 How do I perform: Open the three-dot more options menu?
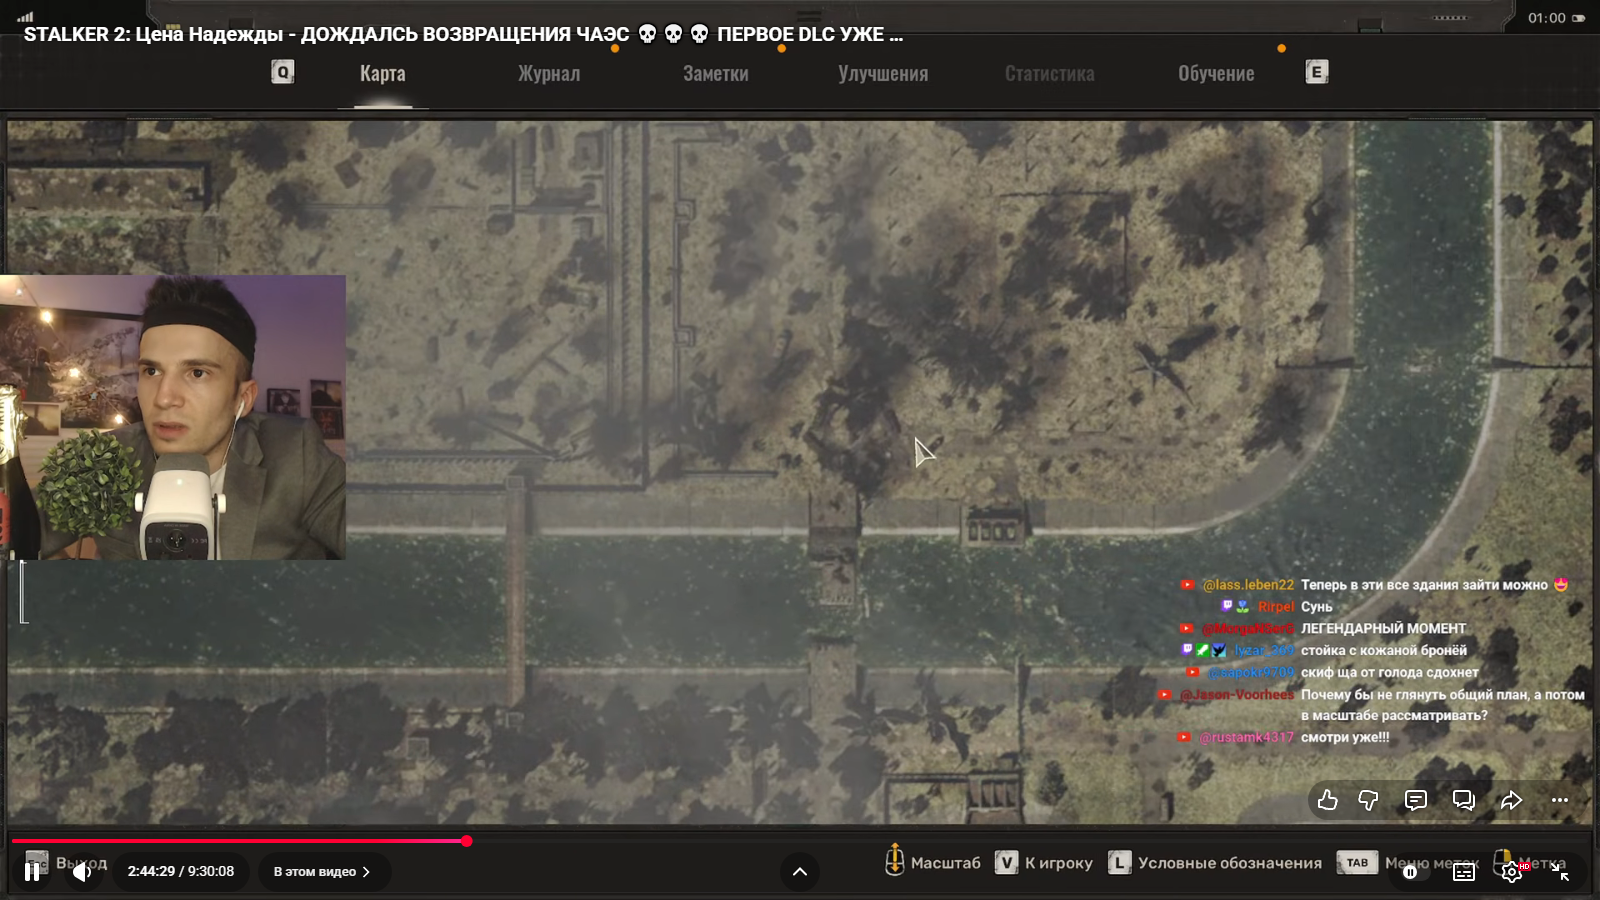point(1560,800)
